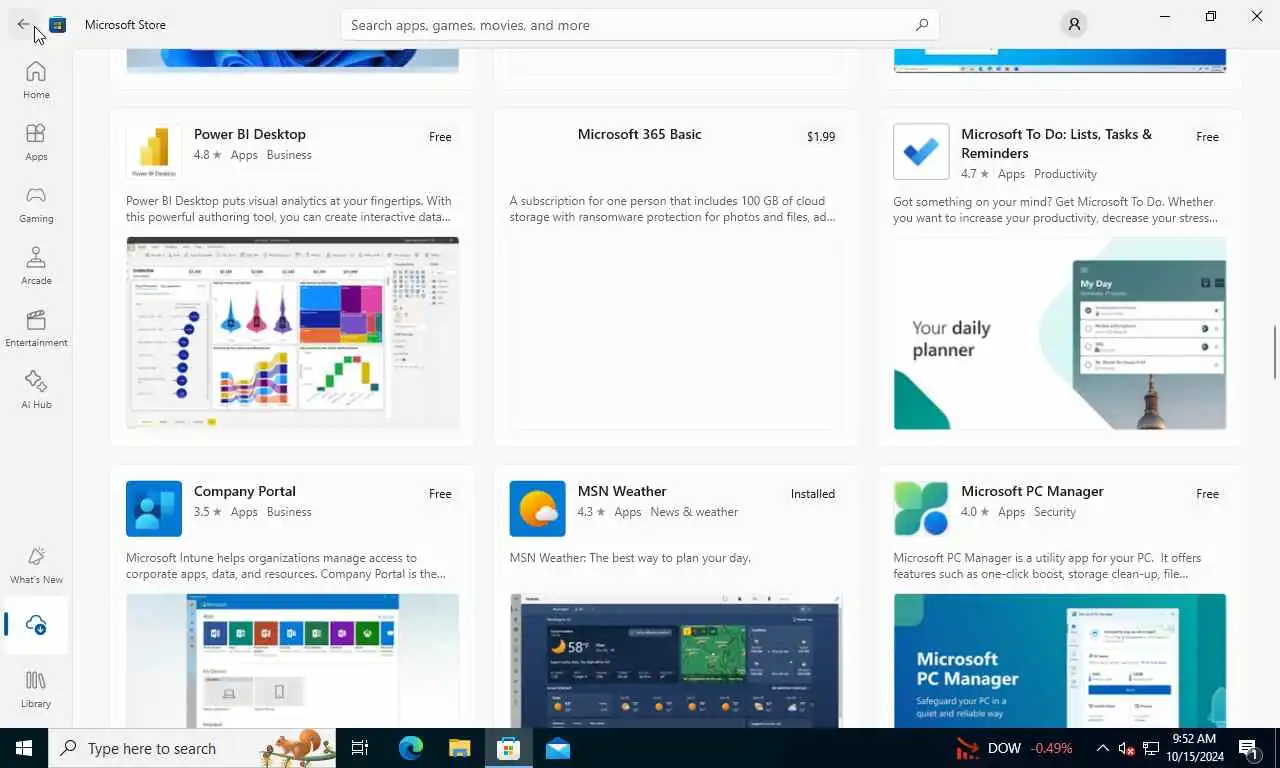Click Installed label for MSN Weather

(x=813, y=494)
